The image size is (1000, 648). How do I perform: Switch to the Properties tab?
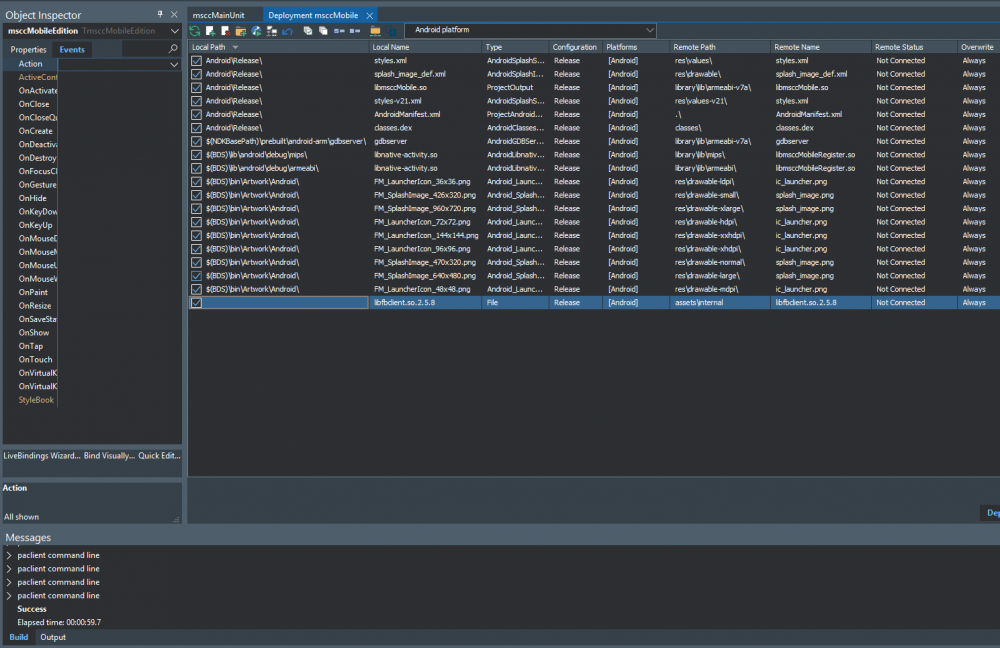(x=29, y=50)
